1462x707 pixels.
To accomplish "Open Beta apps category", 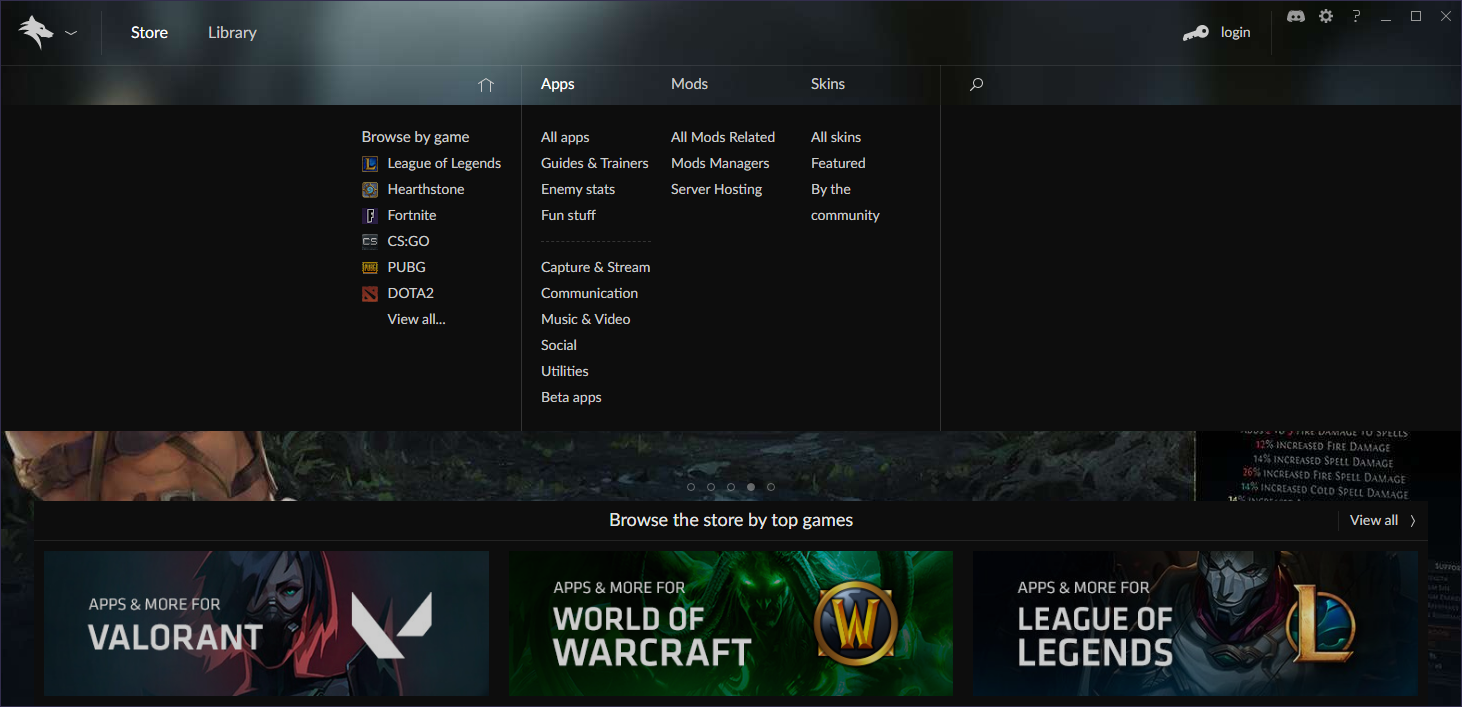I will (x=571, y=397).
